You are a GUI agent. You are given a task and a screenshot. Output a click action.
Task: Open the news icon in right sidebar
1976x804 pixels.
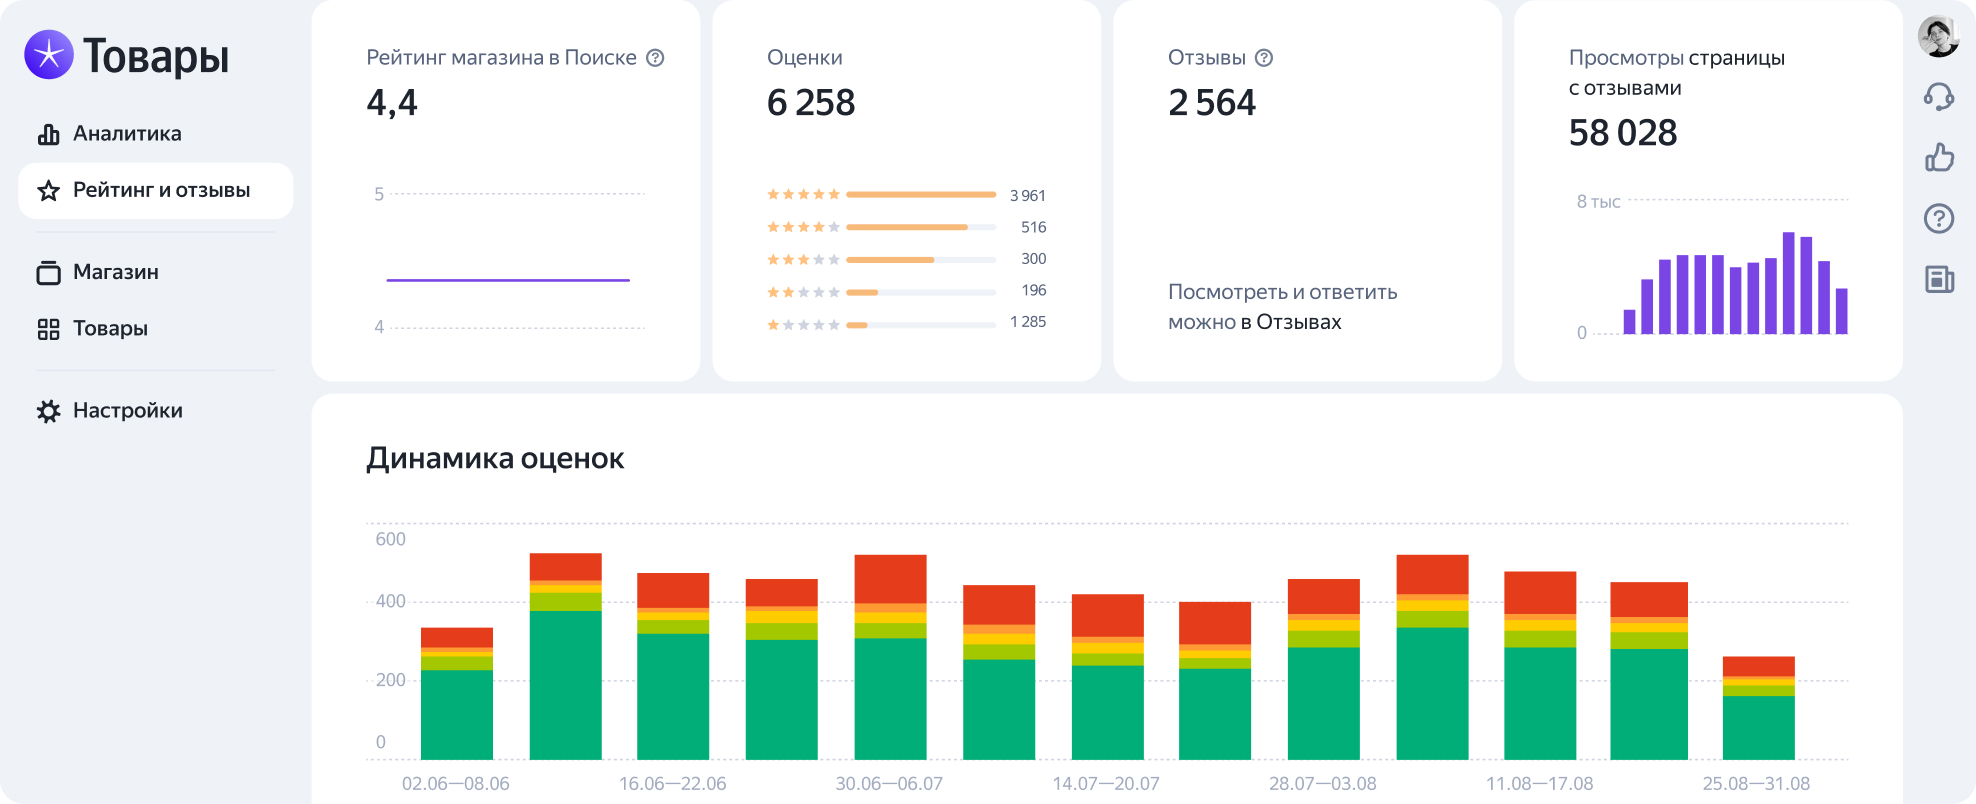pos(1939,279)
